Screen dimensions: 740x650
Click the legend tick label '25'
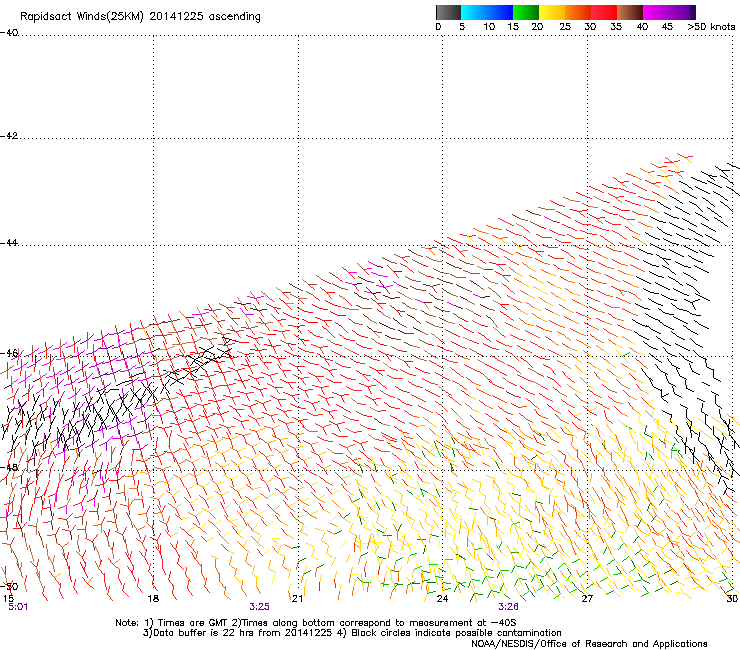point(565,27)
